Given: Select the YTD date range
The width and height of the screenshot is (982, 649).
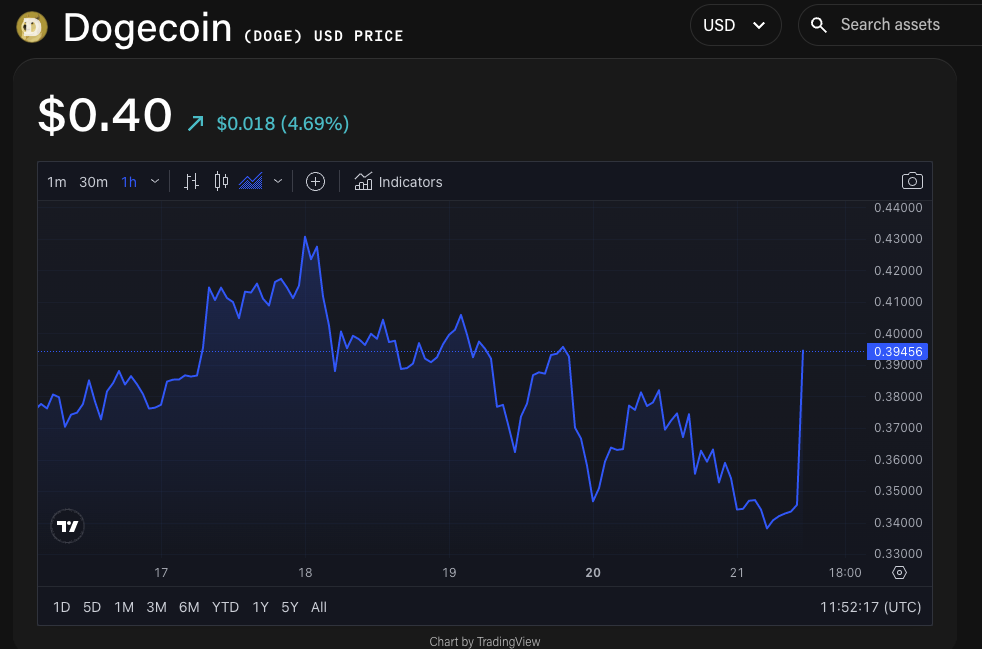Looking at the screenshot, I should (x=225, y=607).
